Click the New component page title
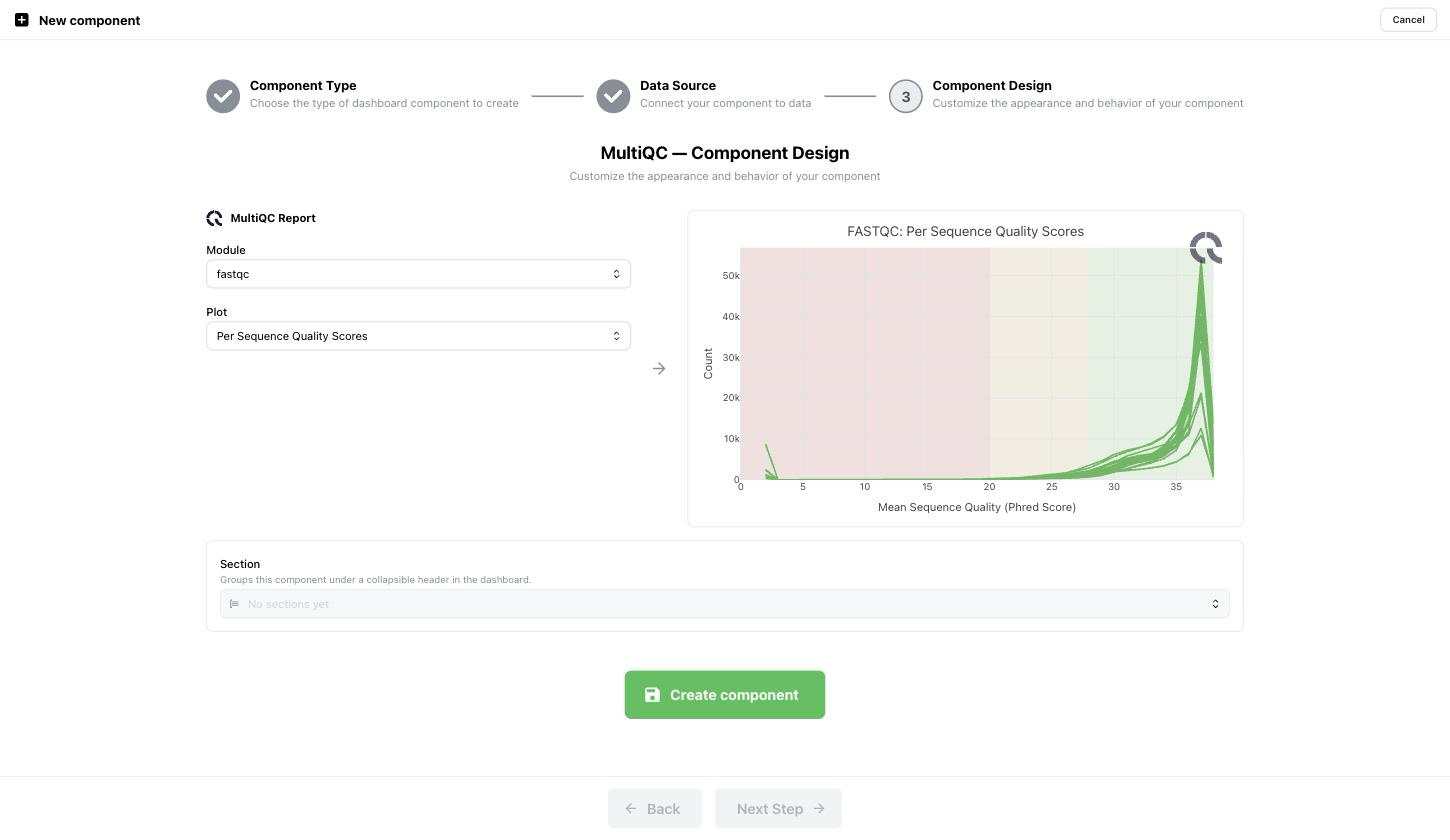The height and width of the screenshot is (840, 1450). pos(90,20)
